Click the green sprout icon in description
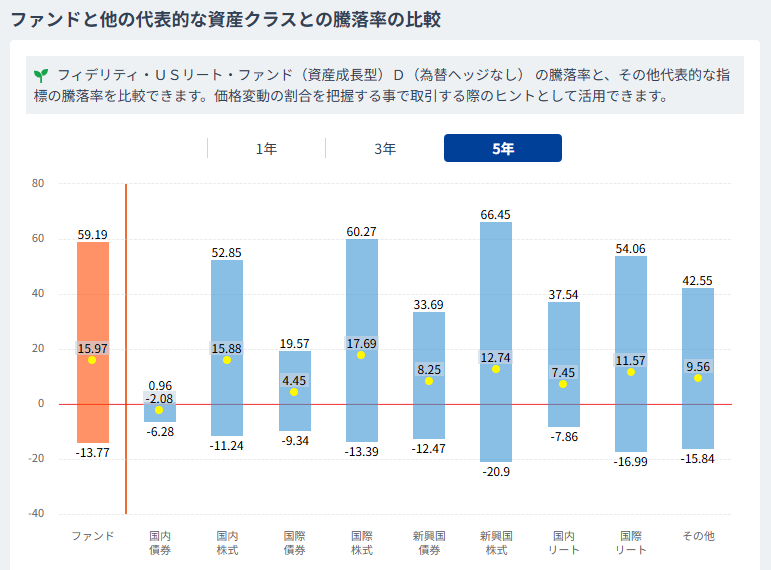 41,76
